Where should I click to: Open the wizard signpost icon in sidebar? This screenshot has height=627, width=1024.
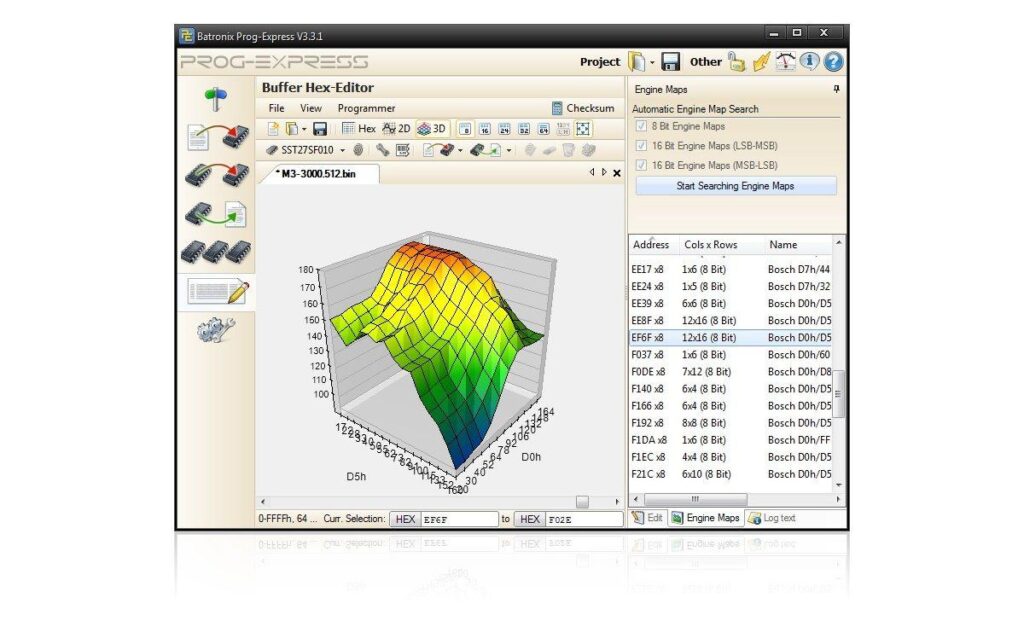(216, 99)
